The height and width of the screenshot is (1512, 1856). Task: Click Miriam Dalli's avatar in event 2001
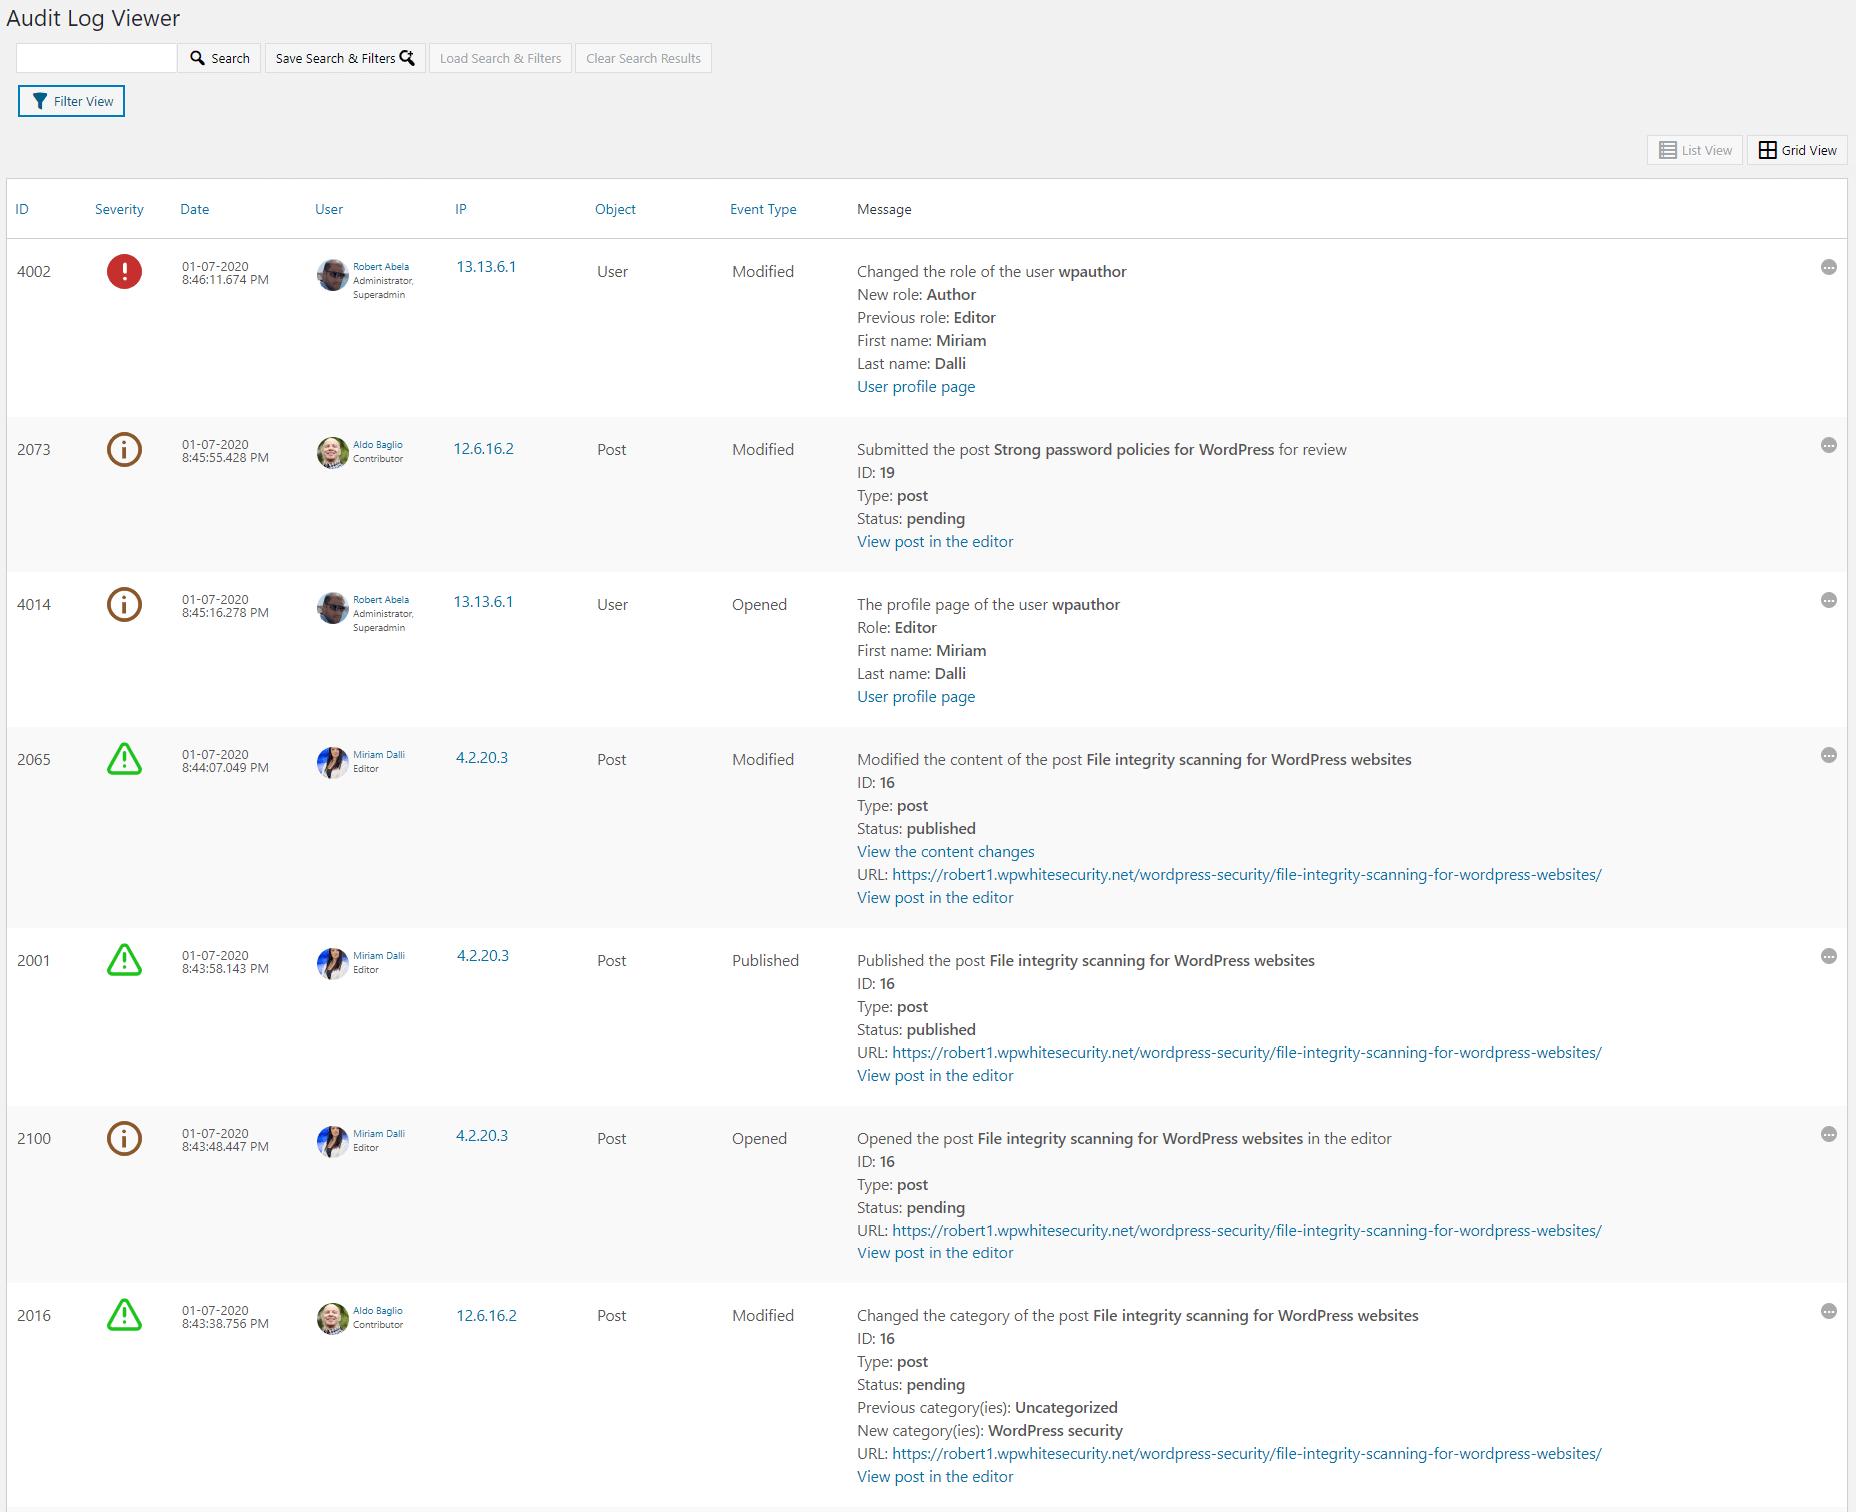(332, 963)
